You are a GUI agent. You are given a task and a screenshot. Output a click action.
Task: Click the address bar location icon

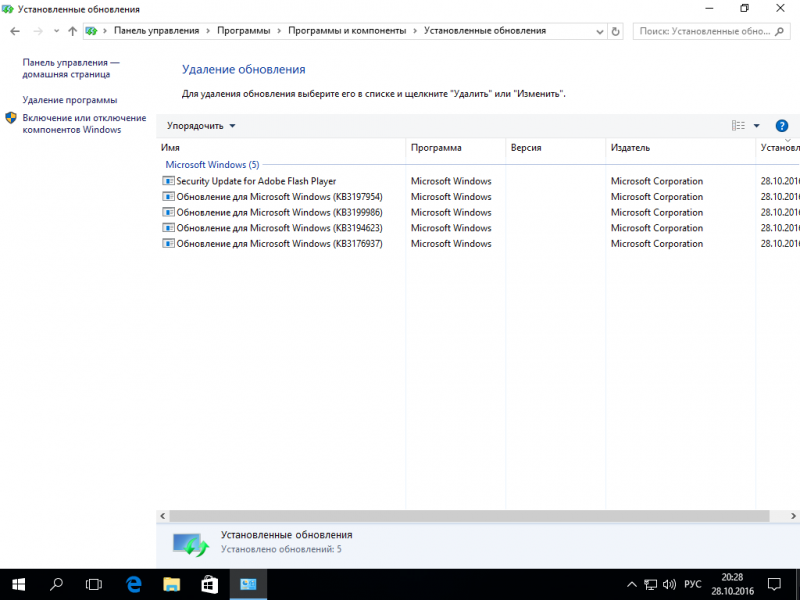point(91,31)
